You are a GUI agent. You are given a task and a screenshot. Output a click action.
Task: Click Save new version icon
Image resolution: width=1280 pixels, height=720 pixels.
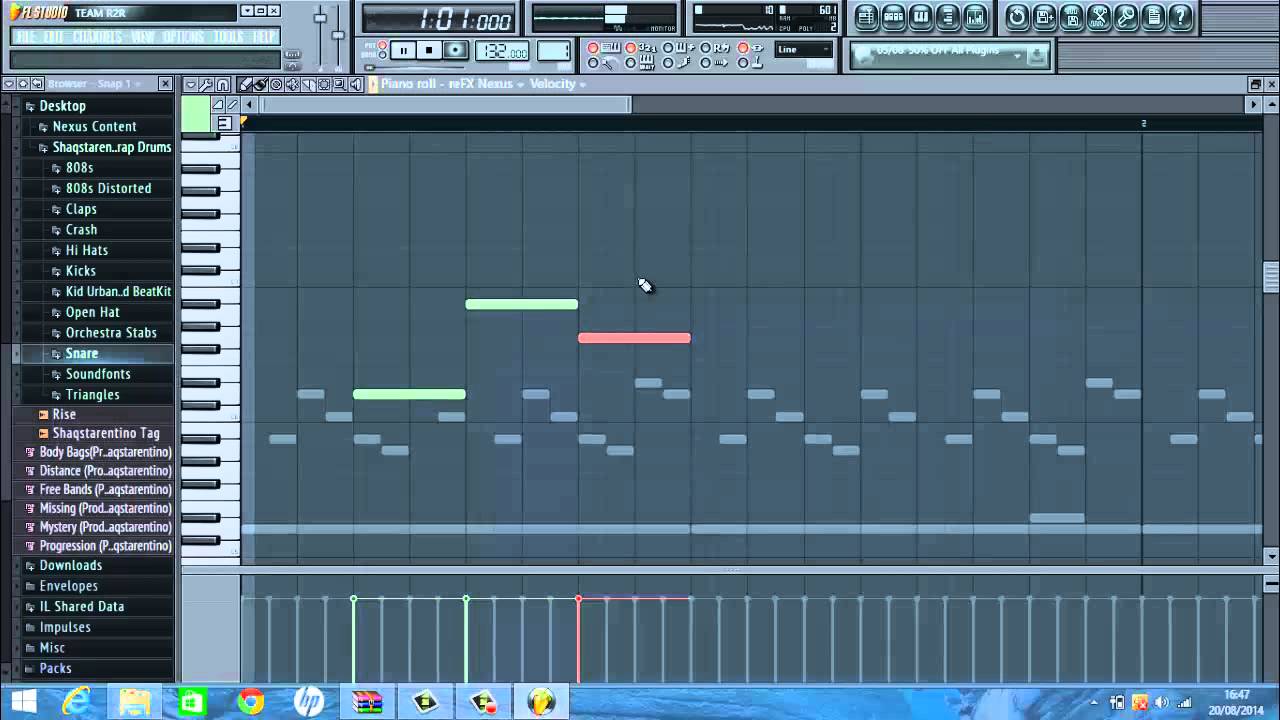(1044, 16)
